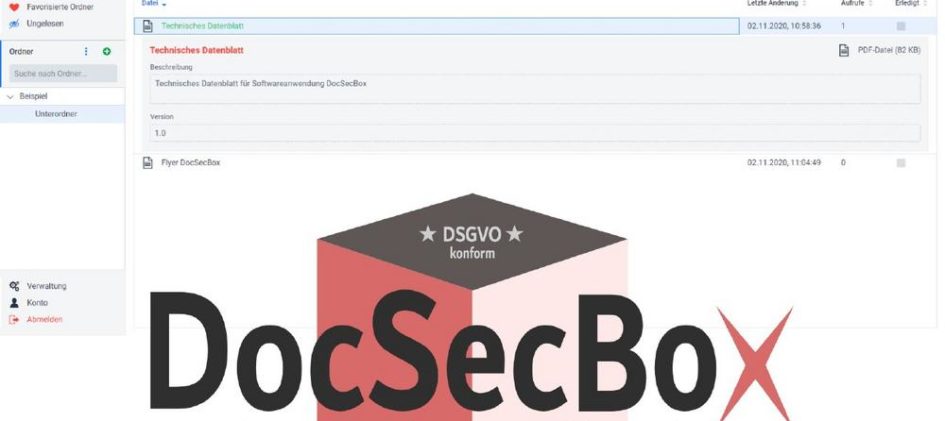Click the red Abmelden logout icon
The height and width of the screenshot is (421, 945).
pos(14,319)
